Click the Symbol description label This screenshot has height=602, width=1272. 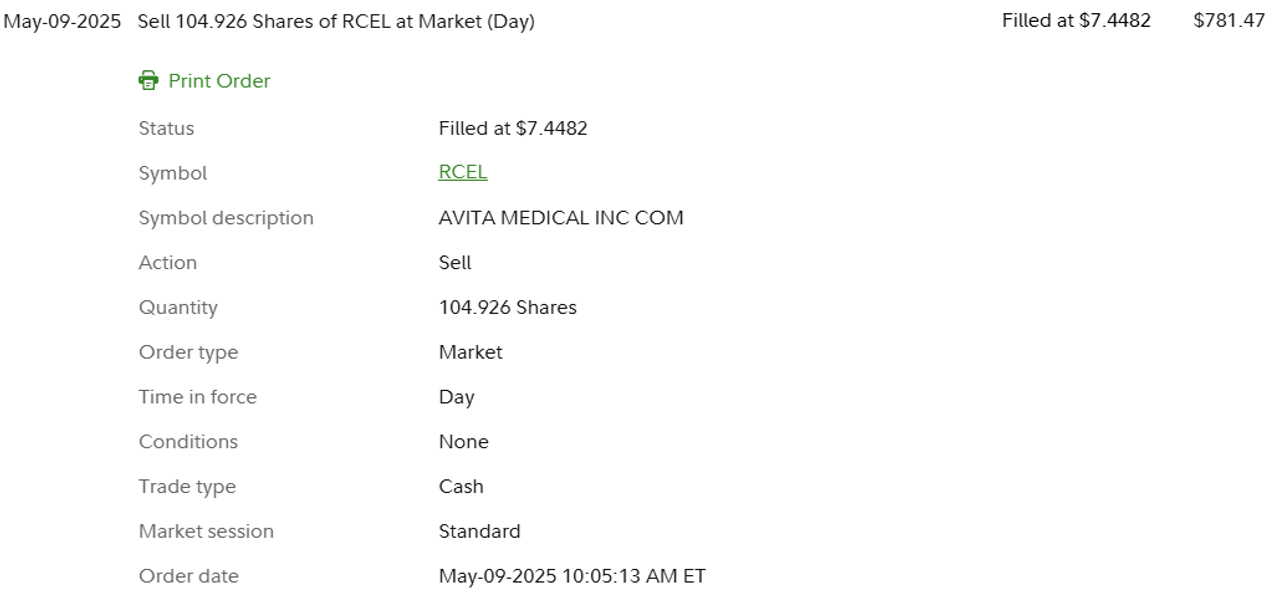(x=225, y=218)
